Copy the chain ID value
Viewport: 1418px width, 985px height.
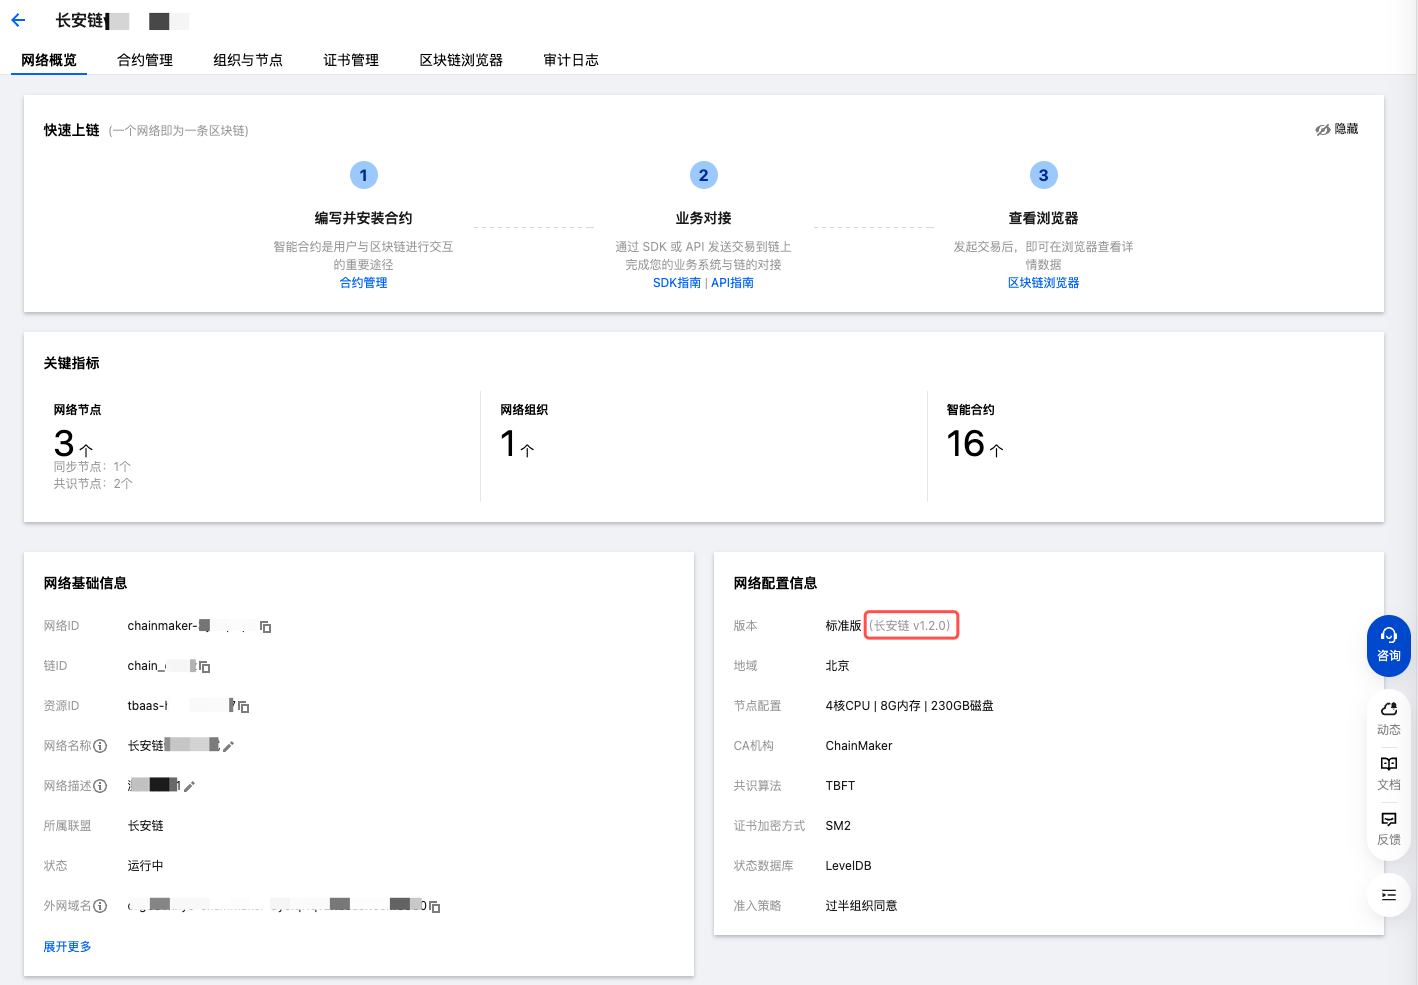coord(205,667)
